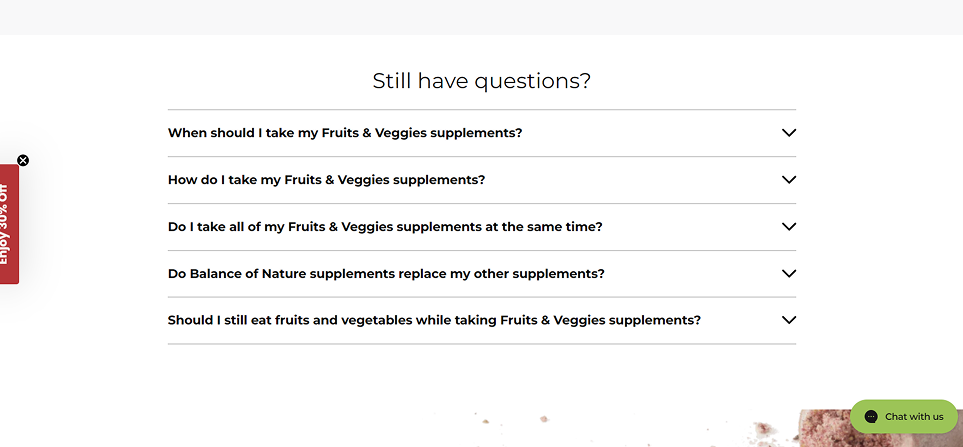963x447 pixels.
Task: Click the scattered powder specks near bottom center
Action: tap(543, 420)
